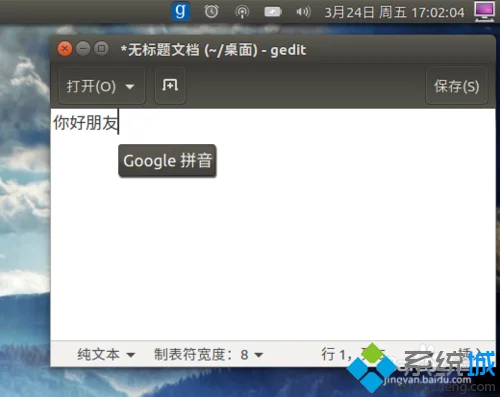Viewport: 500px width, 397px height.
Task: Open the Google Pinyin input indicator
Action: click(x=180, y=11)
